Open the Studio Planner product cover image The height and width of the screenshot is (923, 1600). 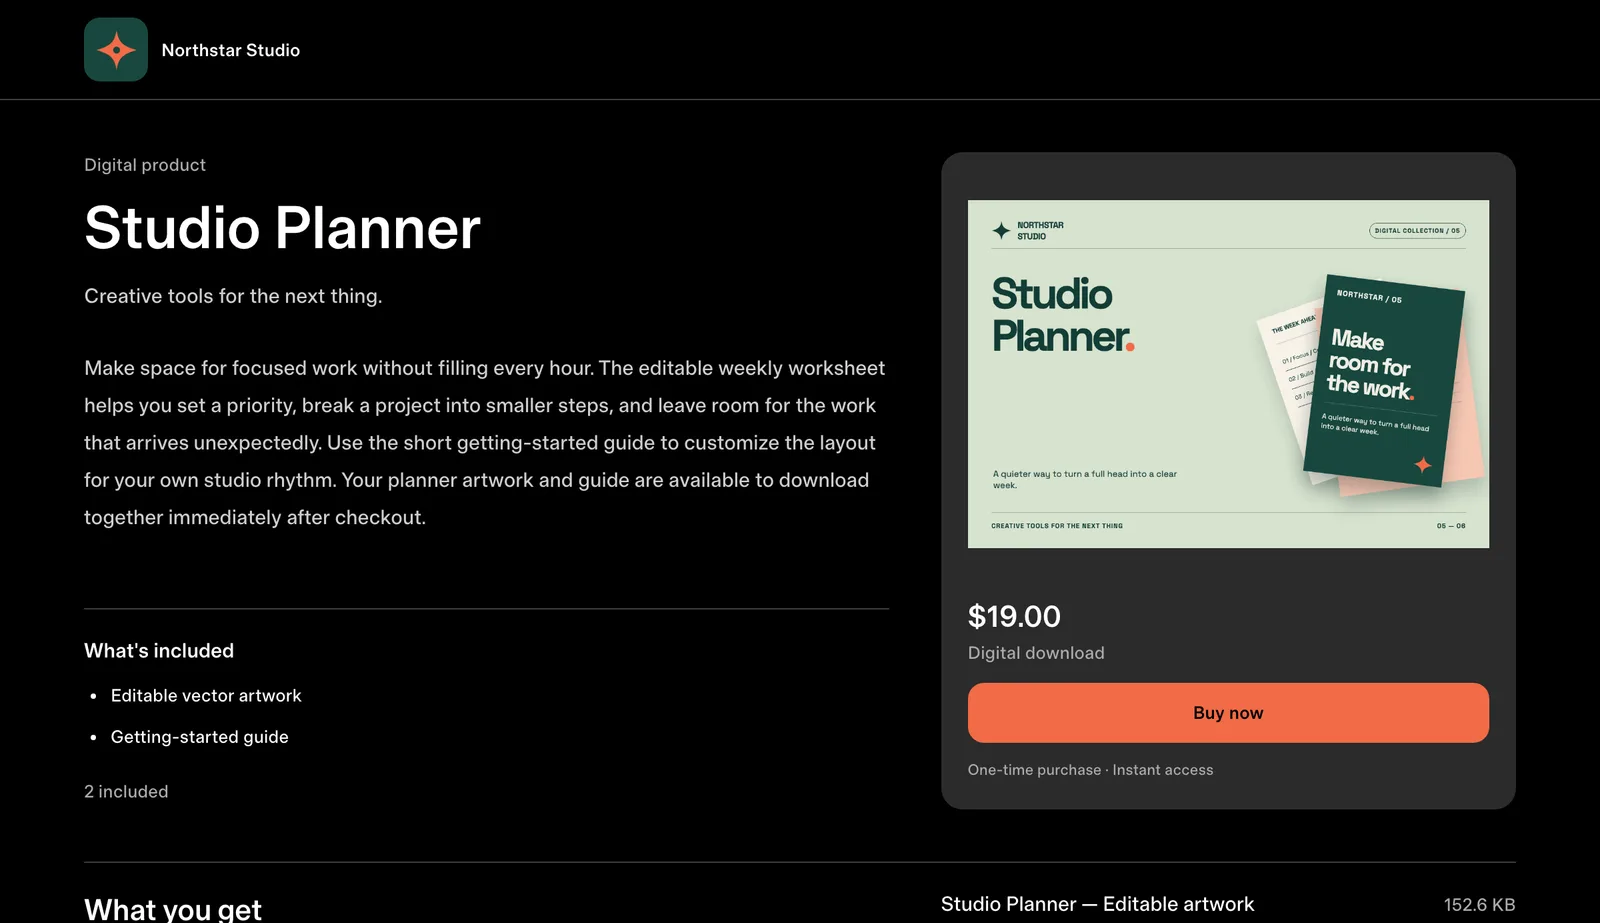[1228, 374]
